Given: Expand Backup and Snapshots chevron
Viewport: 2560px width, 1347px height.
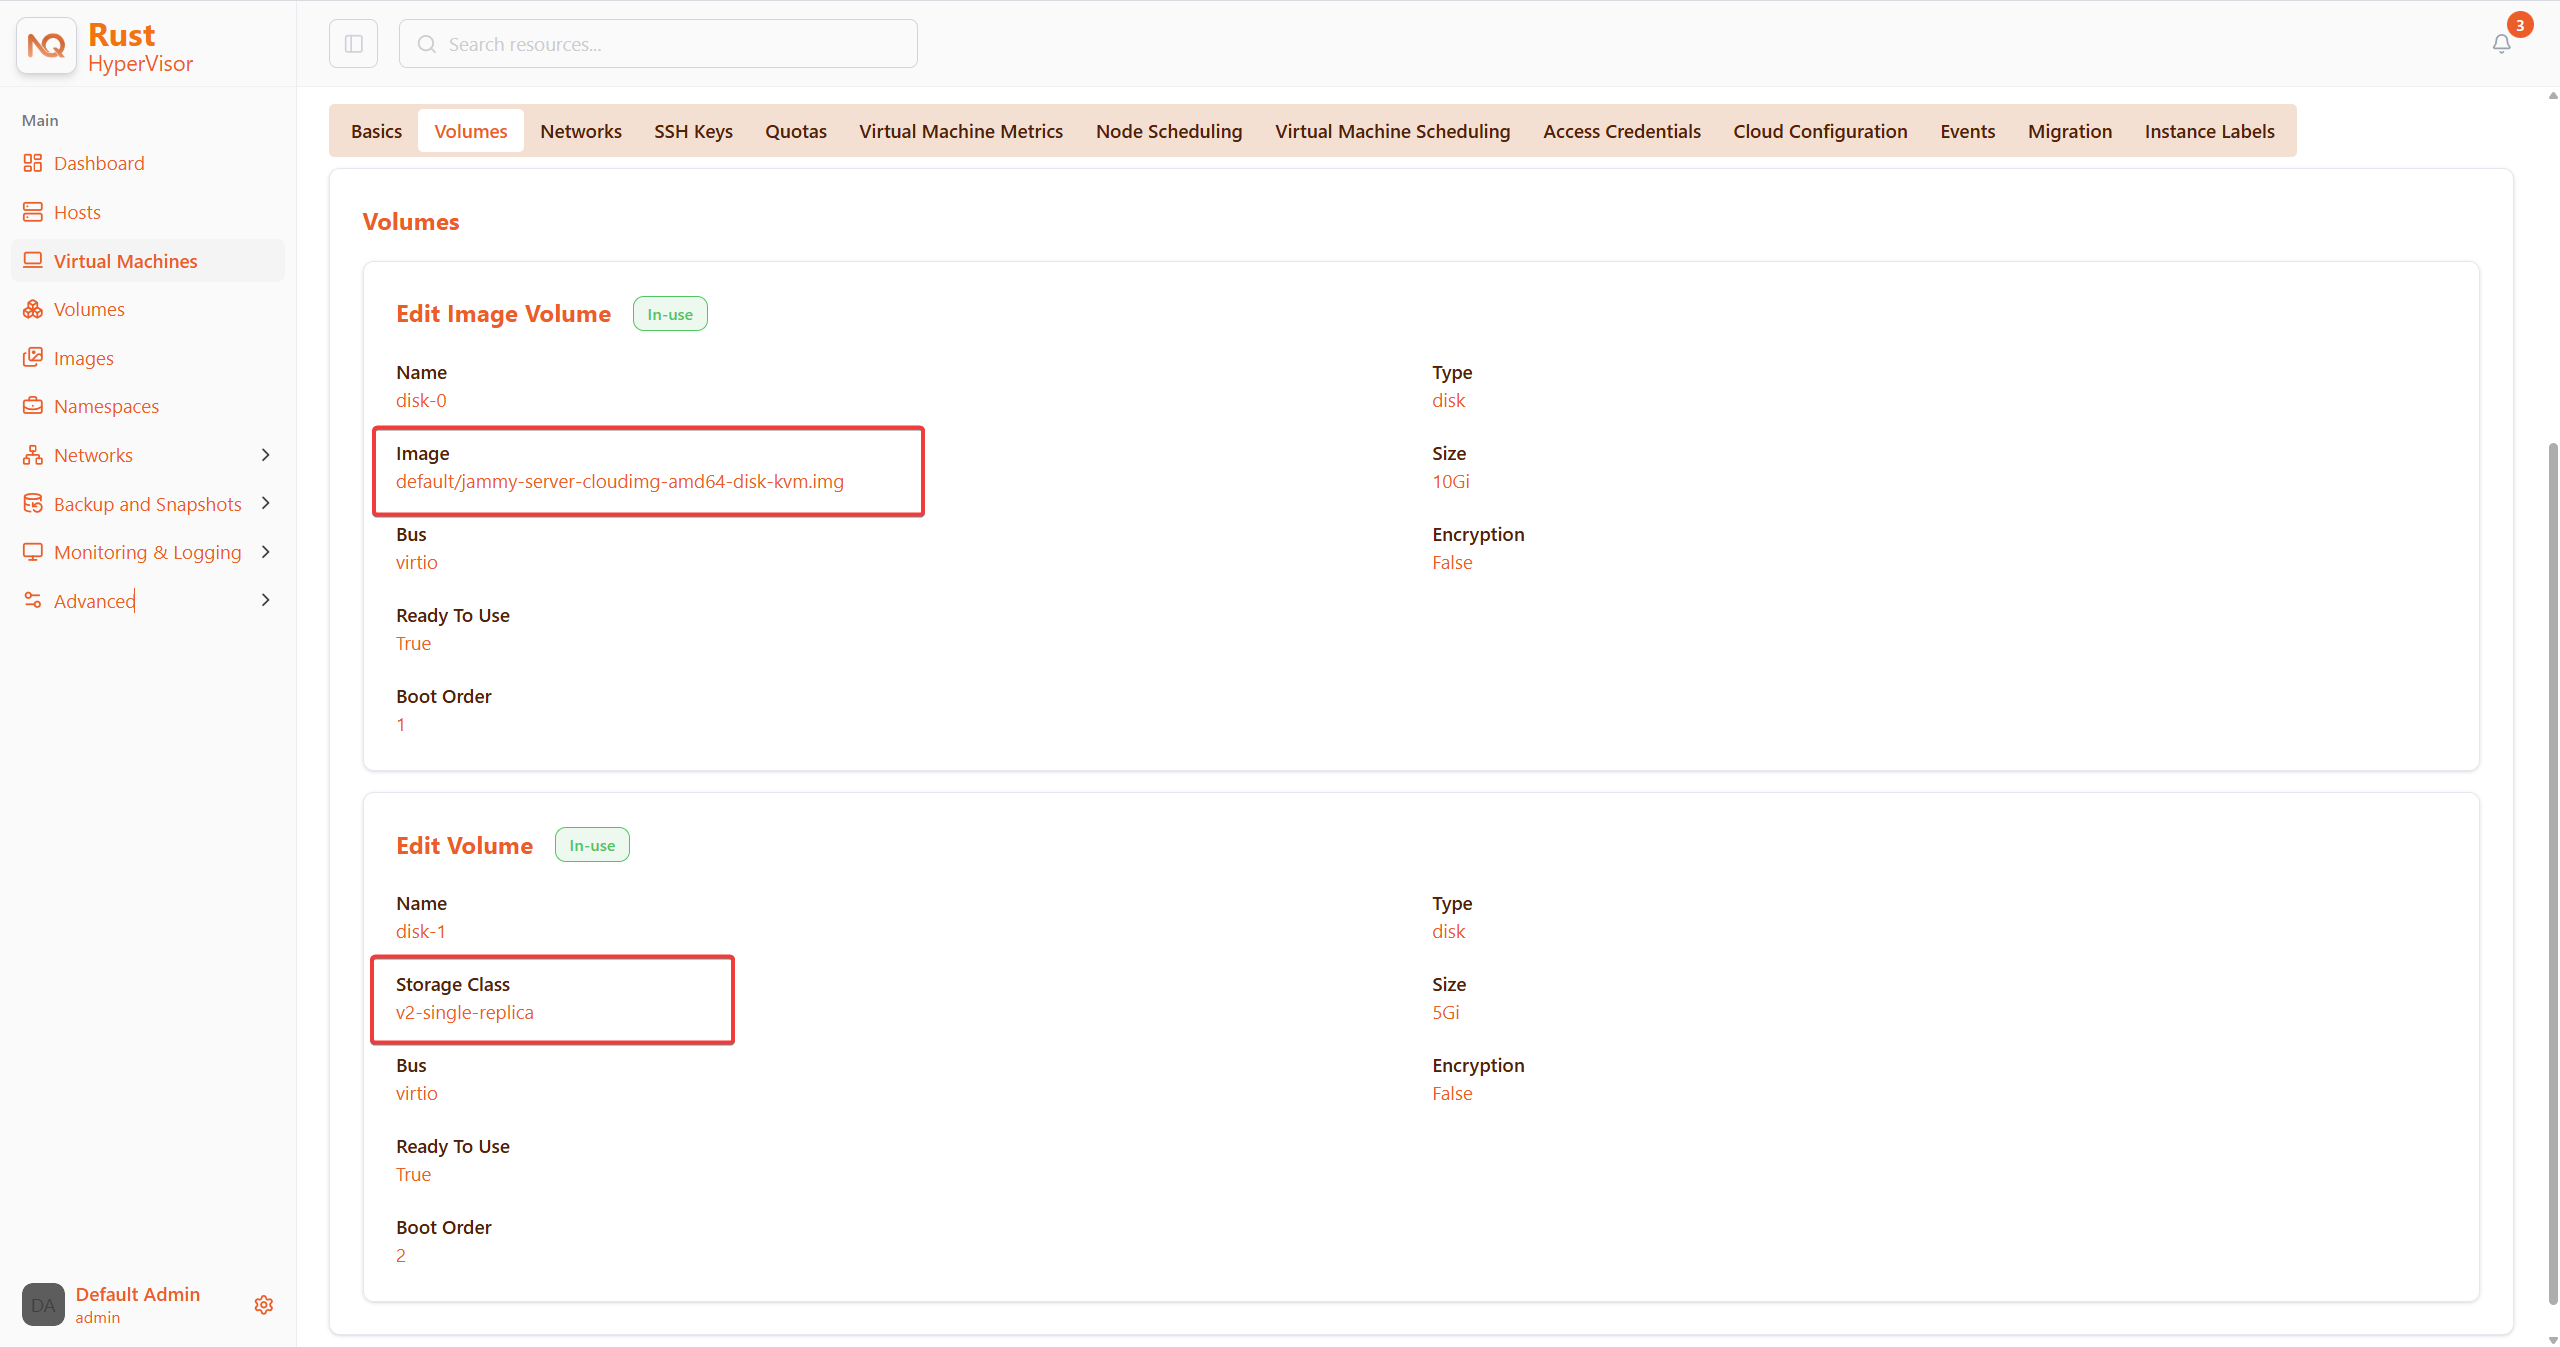Looking at the screenshot, I should 266,503.
